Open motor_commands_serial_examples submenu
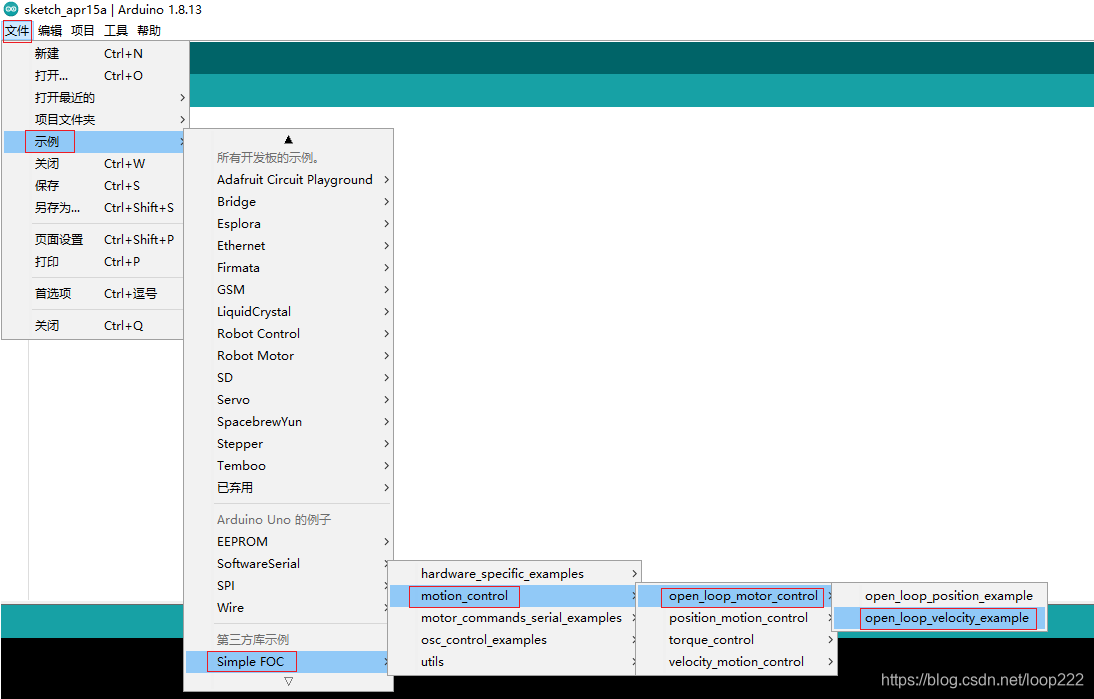This screenshot has width=1094, height=699. click(x=514, y=617)
